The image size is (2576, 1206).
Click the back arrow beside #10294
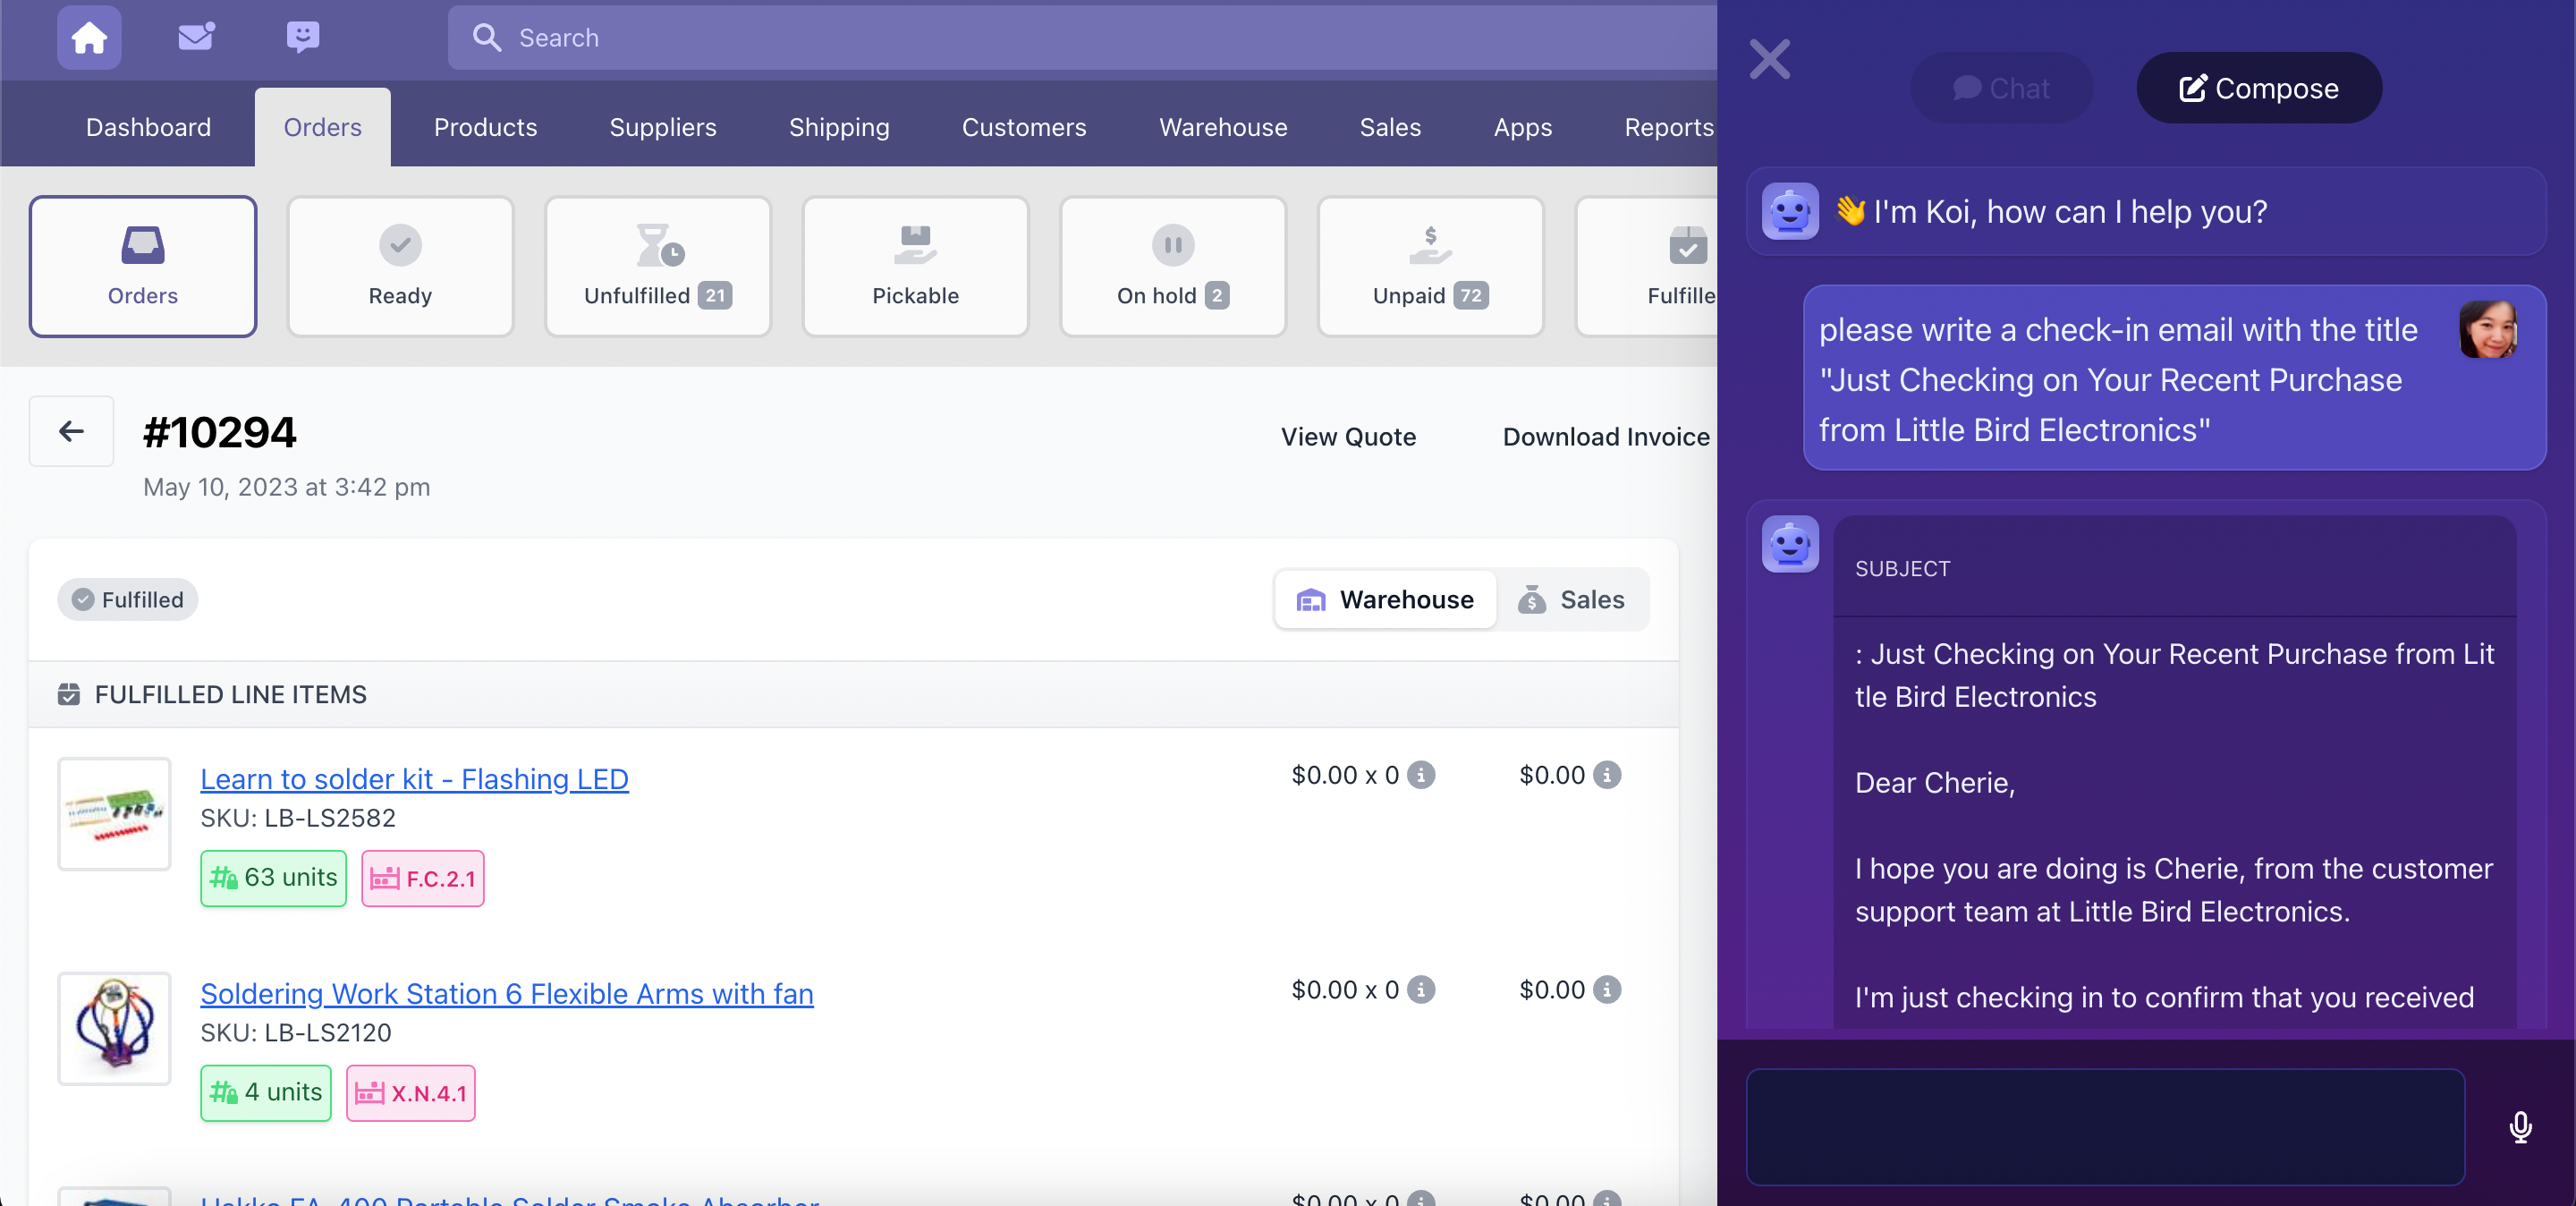coord(71,432)
